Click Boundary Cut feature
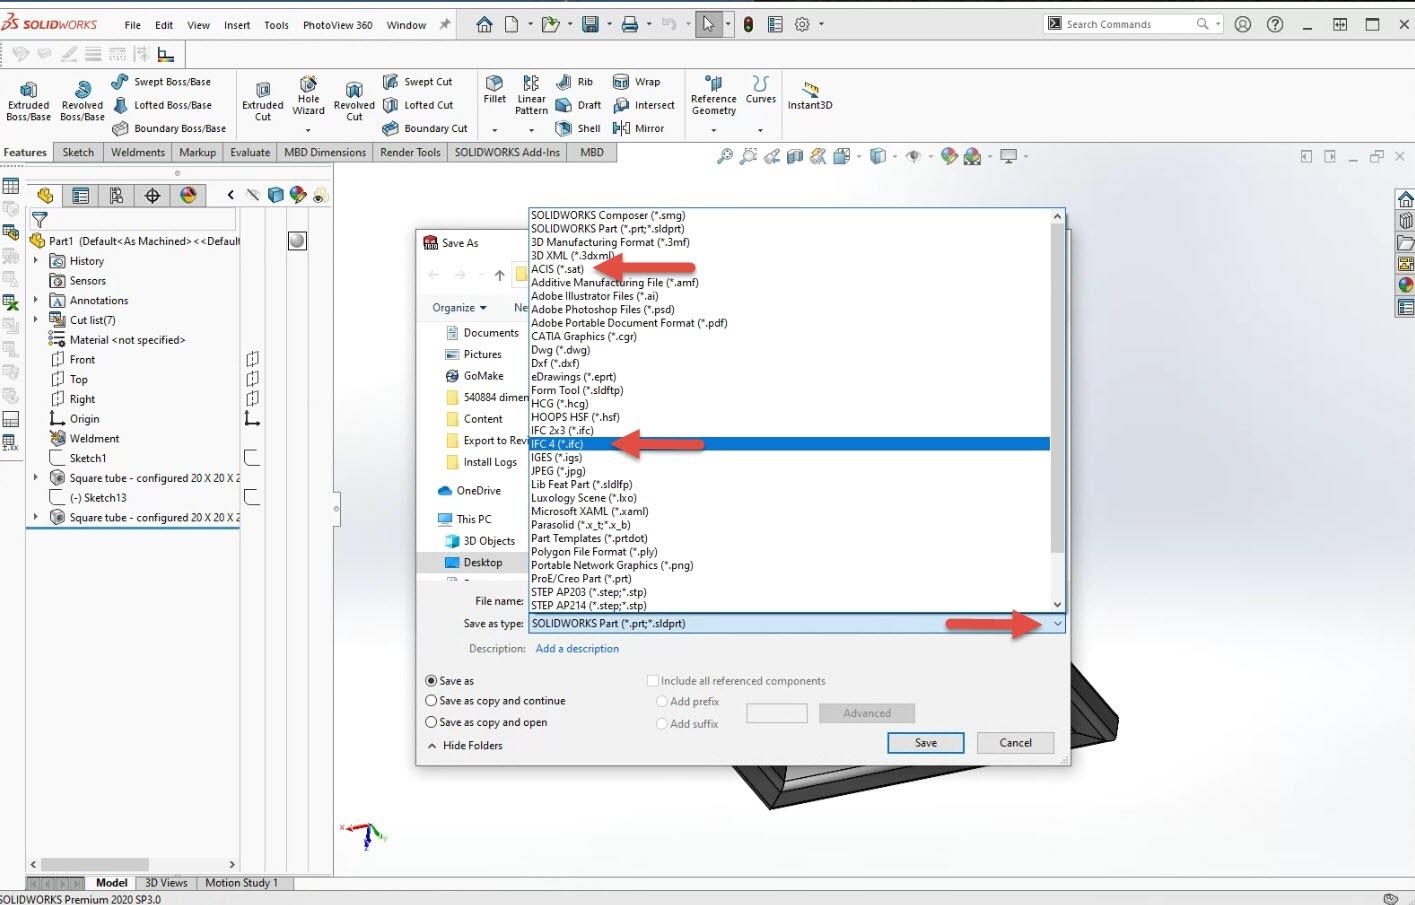 pos(425,128)
